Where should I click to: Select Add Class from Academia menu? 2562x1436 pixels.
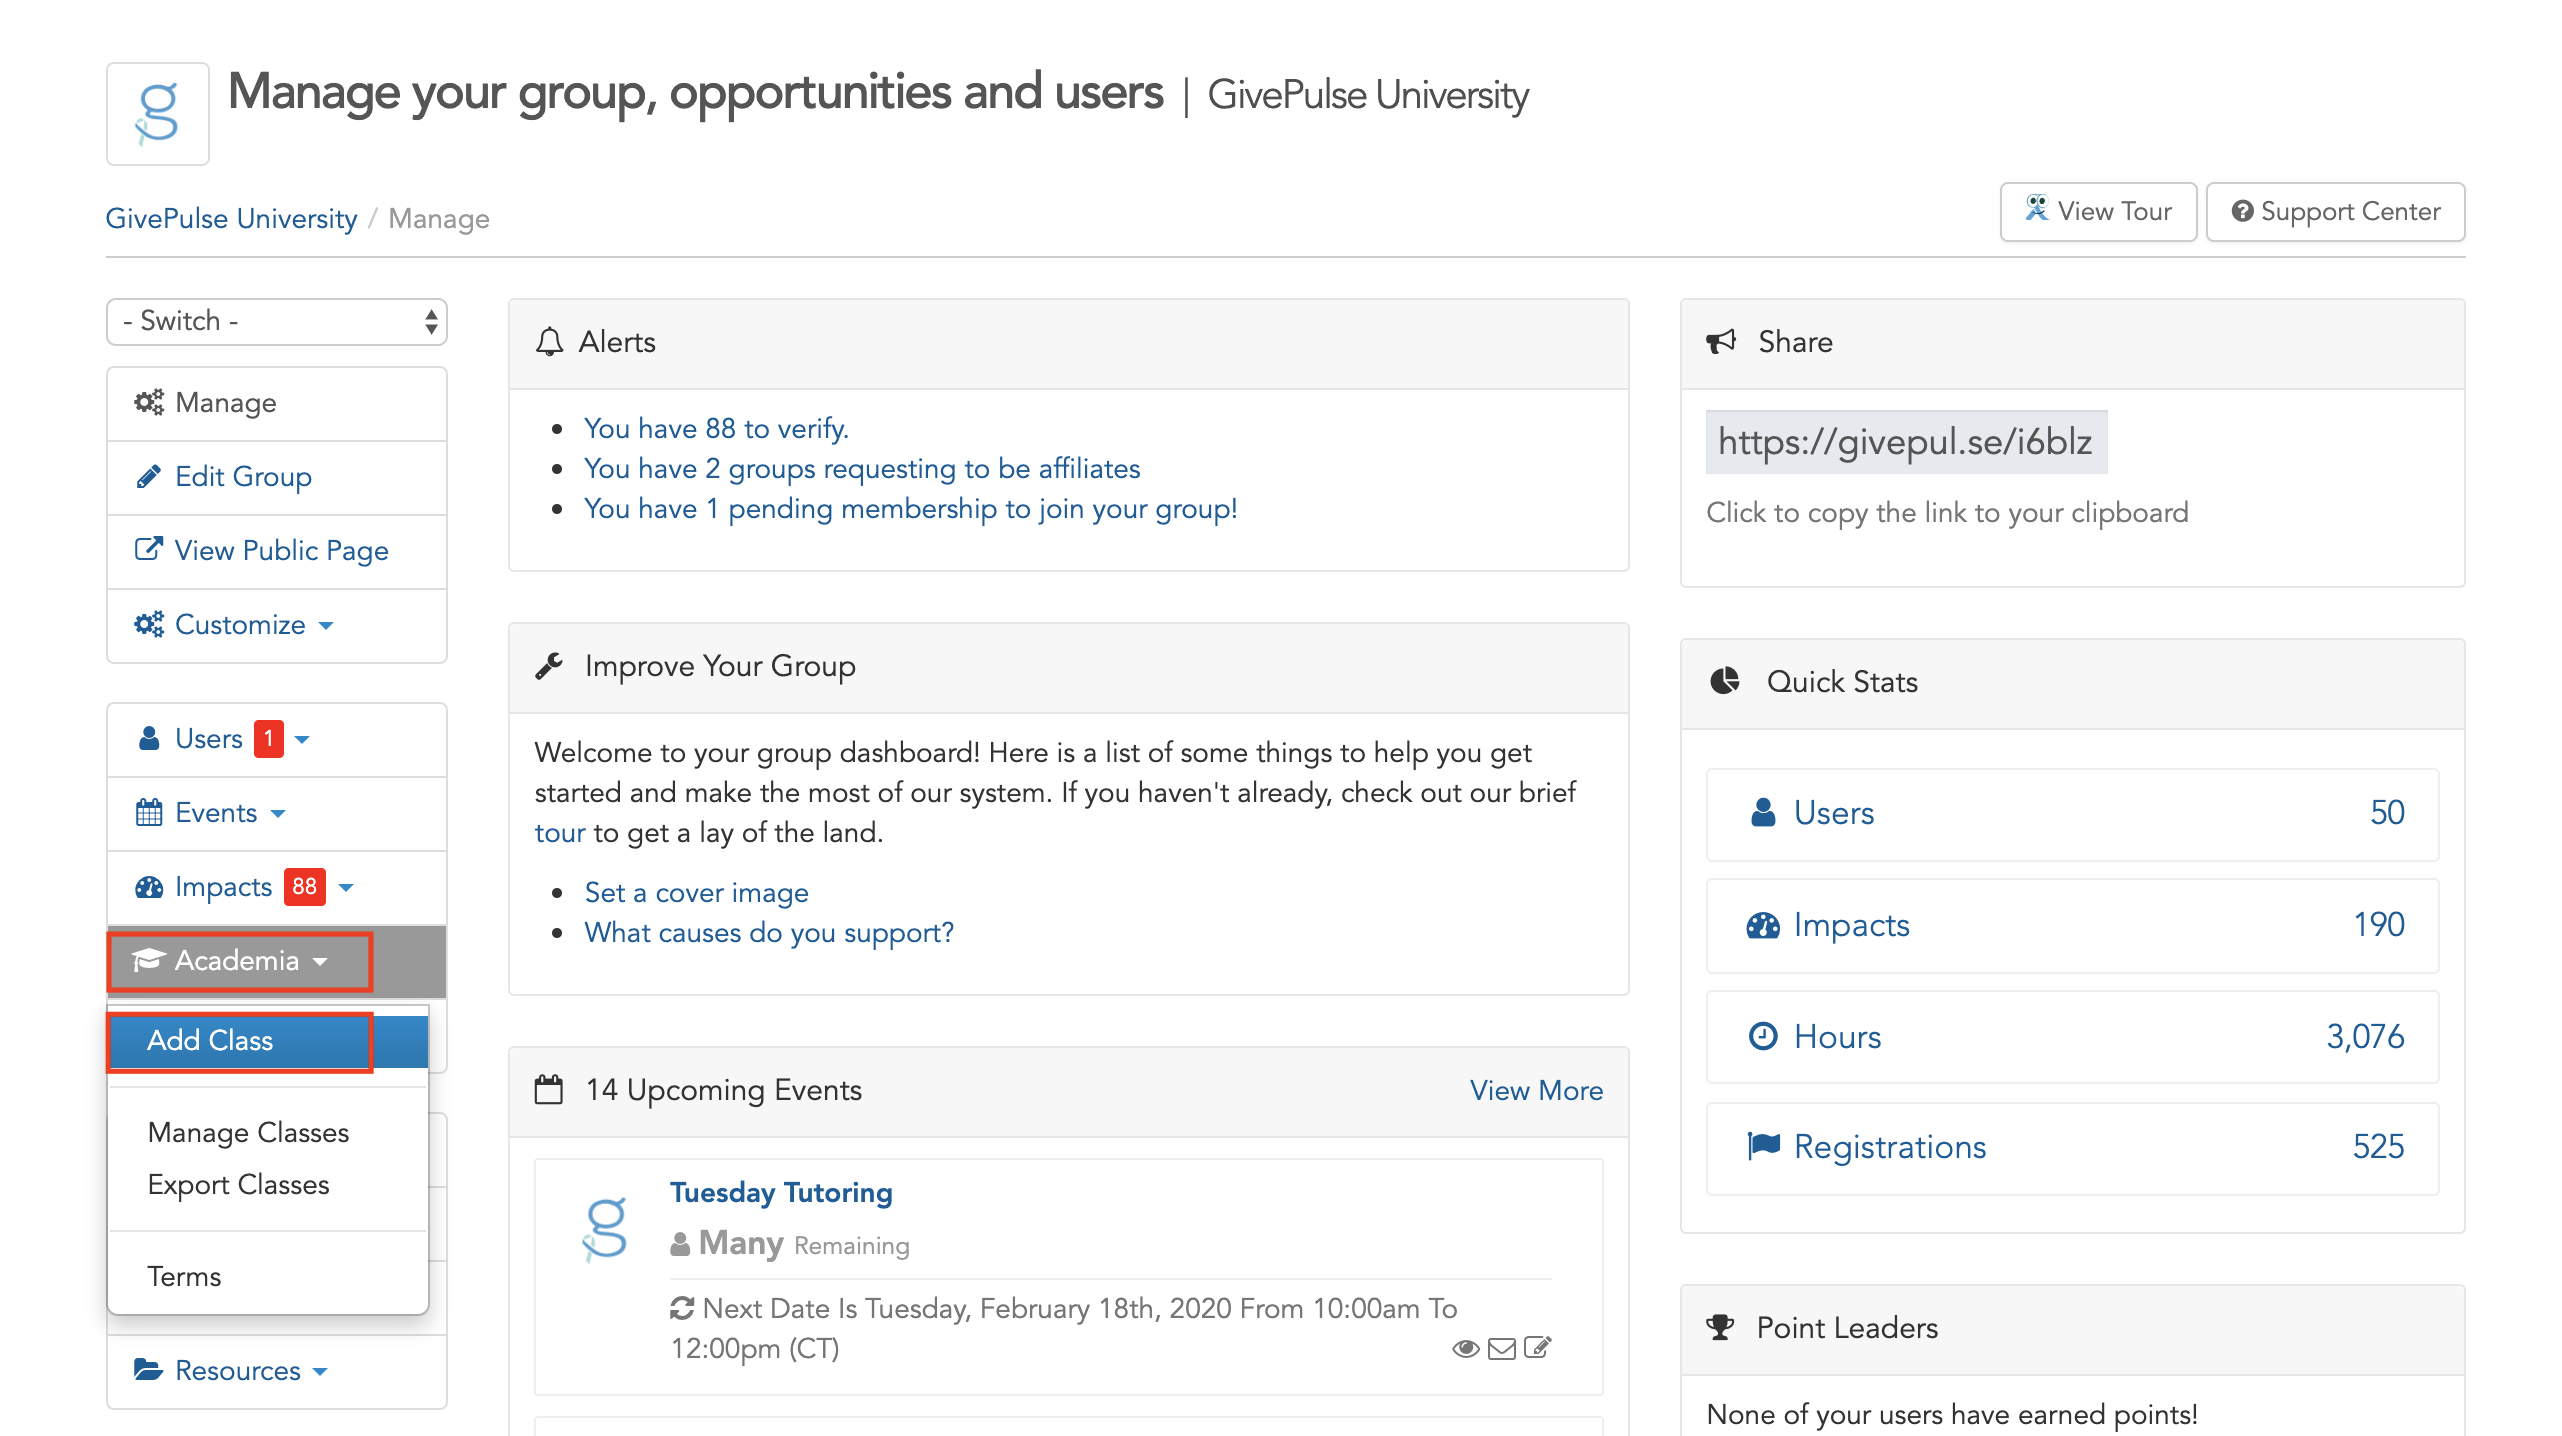coord(268,1040)
